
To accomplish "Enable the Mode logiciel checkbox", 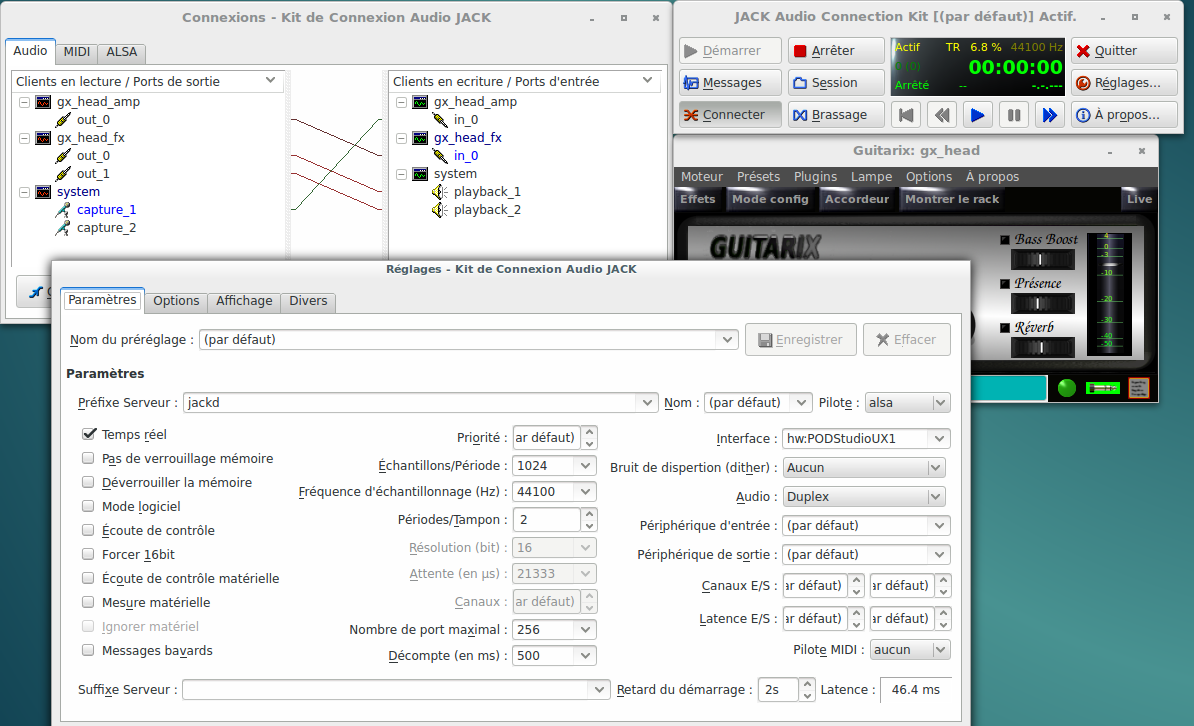I will click(x=89, y=506).
